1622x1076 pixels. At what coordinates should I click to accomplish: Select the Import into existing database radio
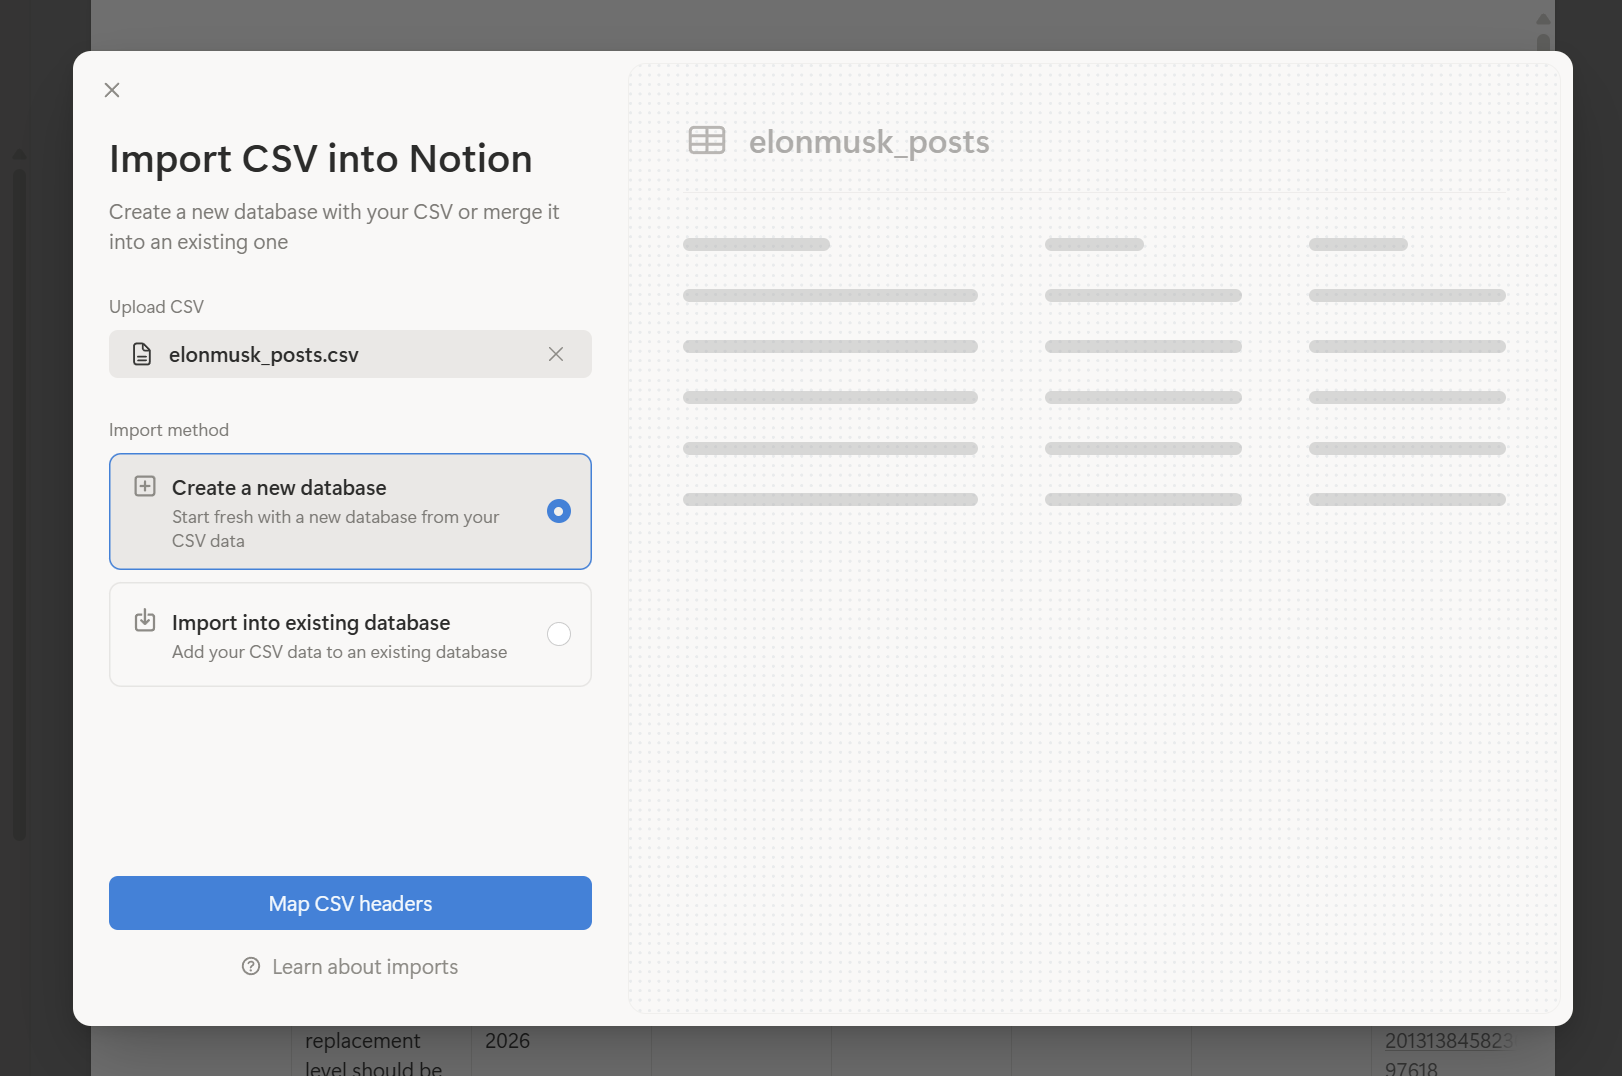559,634
